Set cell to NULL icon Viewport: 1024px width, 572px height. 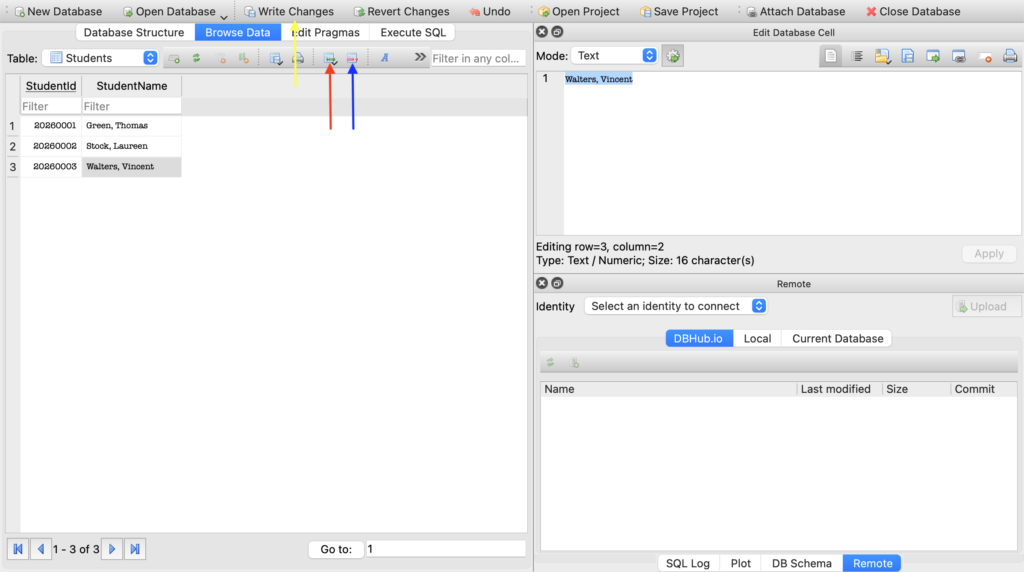pos(985,57)
